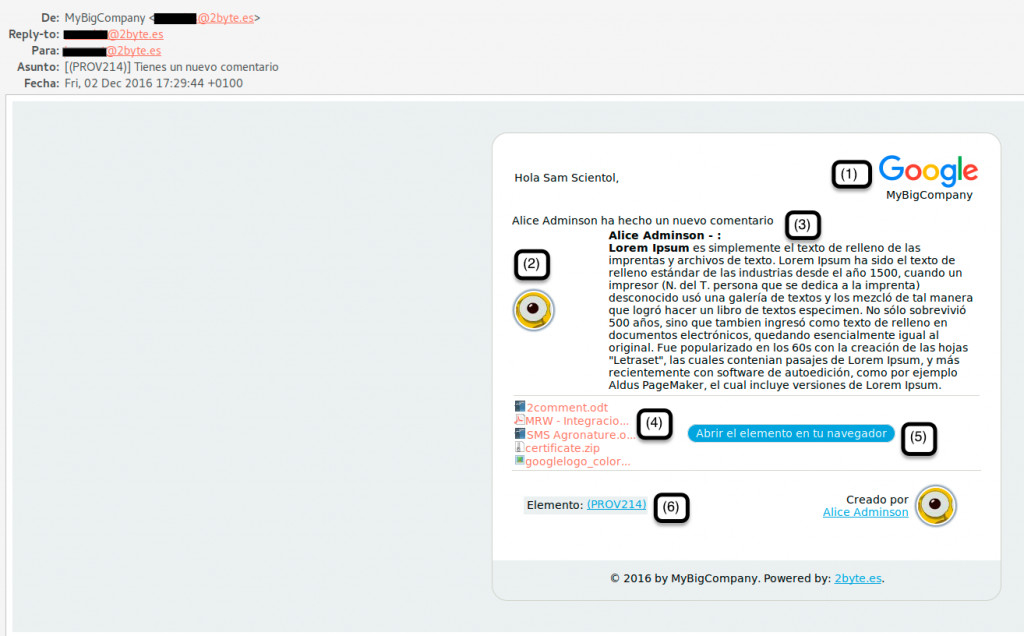Click the Elemento: label
The width and height of the screenshot is (1024, 636).
click(555, 505)
